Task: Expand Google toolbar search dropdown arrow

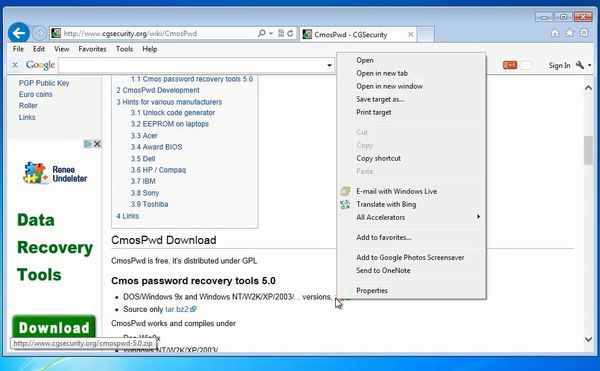Action: point(329,65)
